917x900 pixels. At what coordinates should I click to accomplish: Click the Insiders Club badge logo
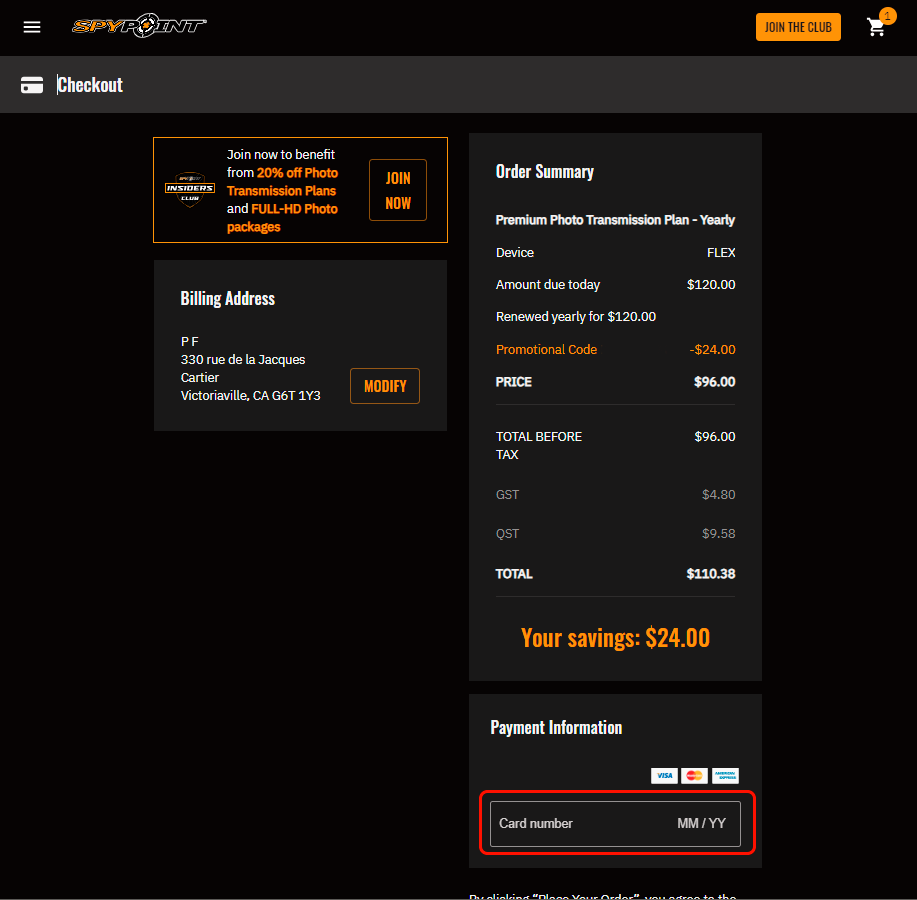(x=190, y=189)
